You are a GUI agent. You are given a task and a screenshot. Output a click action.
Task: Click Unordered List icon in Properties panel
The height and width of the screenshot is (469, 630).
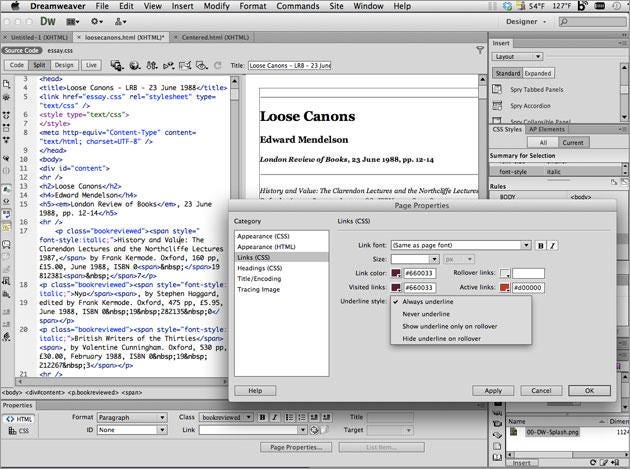(289, 418)
